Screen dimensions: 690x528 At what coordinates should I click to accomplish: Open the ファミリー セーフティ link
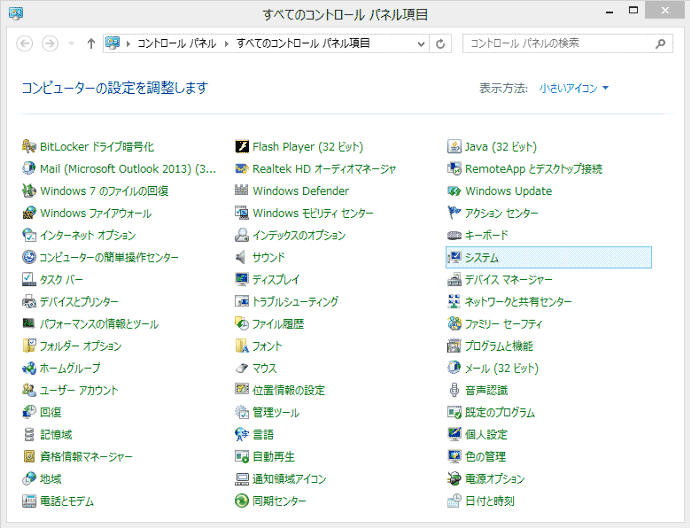(x=503, y=324)
